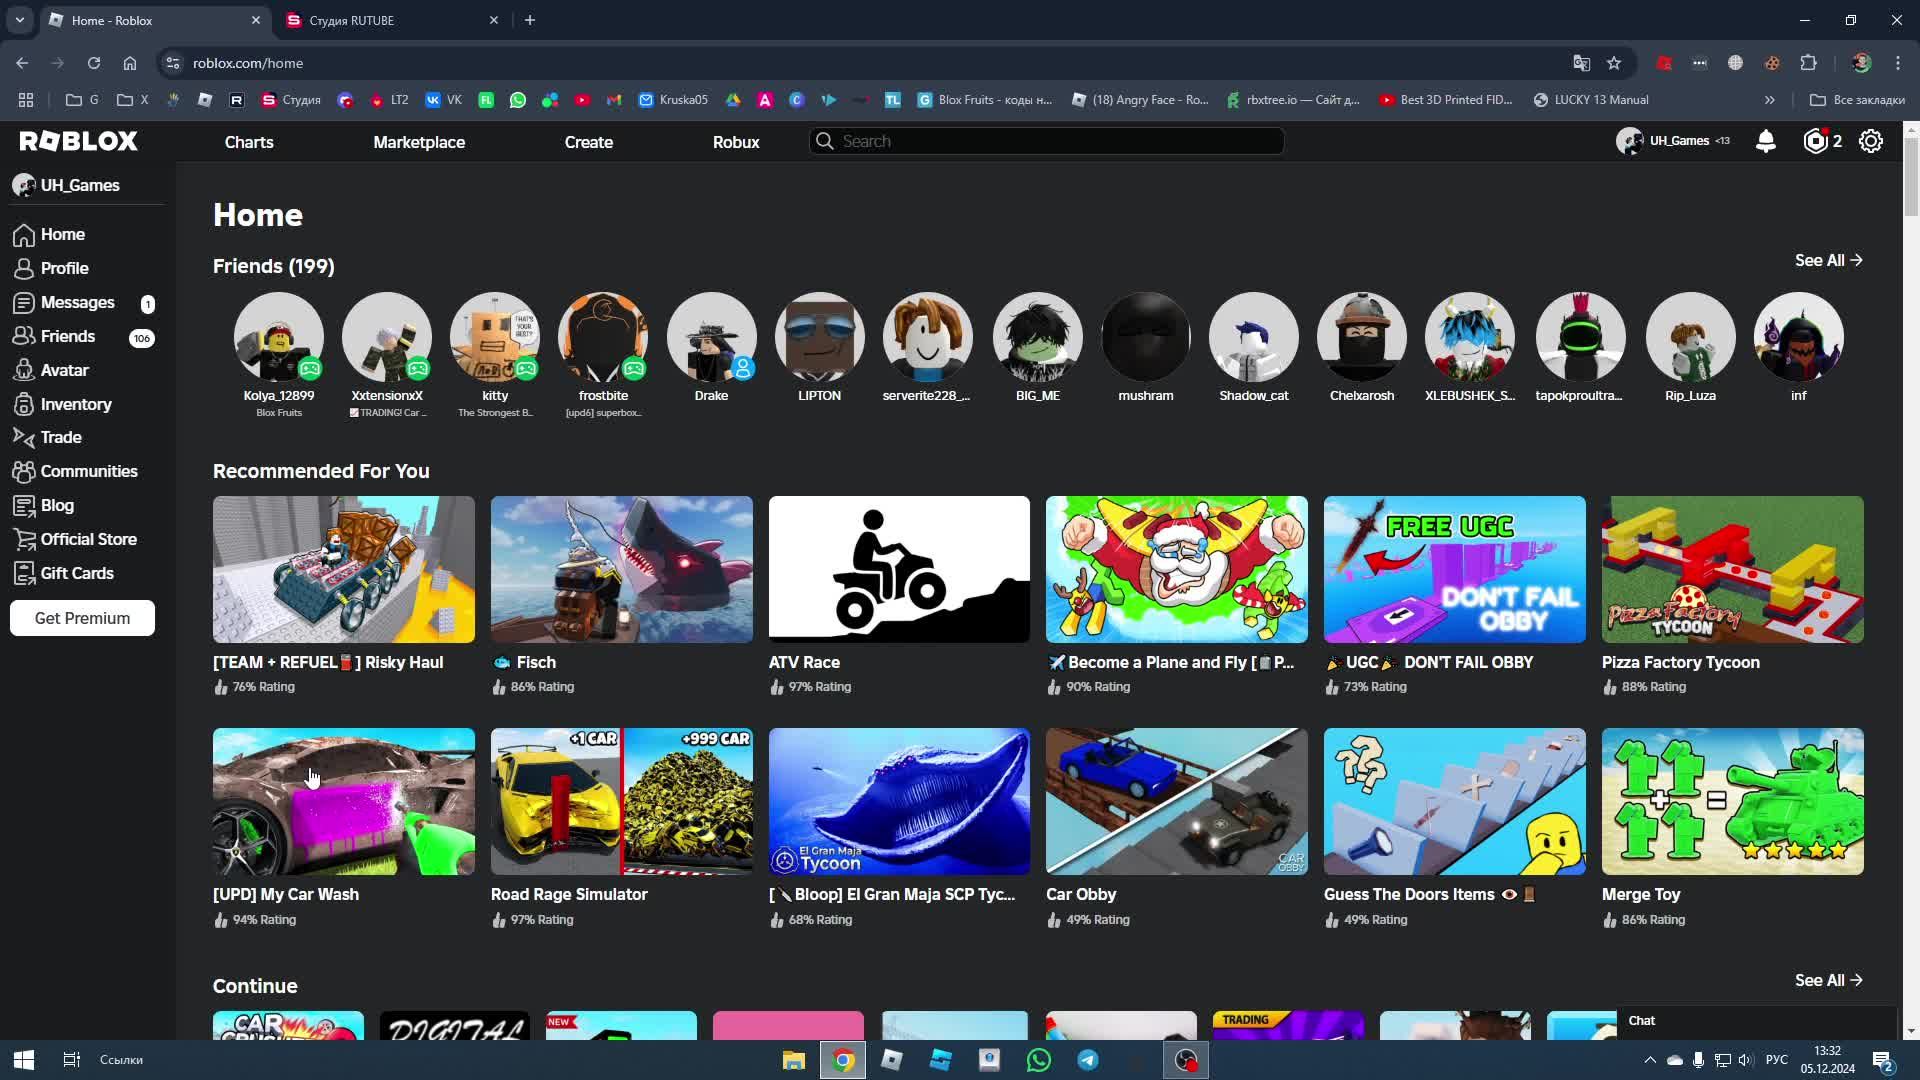1920x1080 pixels.
Task: Open WhatsApp from the Windows taskbar
Action: coord(1039,1060)
